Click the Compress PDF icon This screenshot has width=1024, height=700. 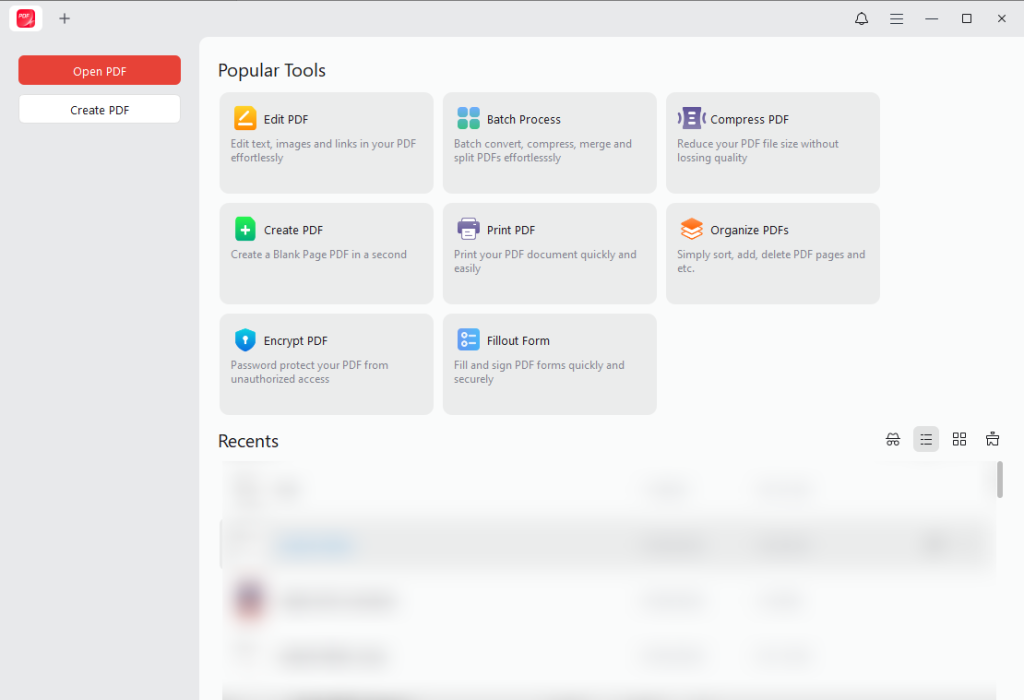coord(692,118)
